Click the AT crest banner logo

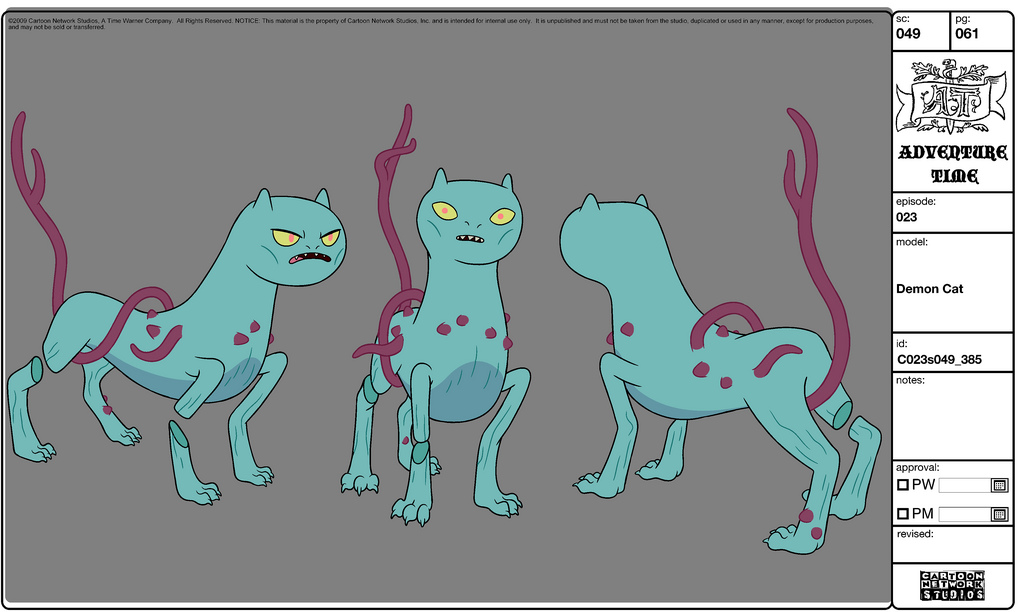coord(949,97)
